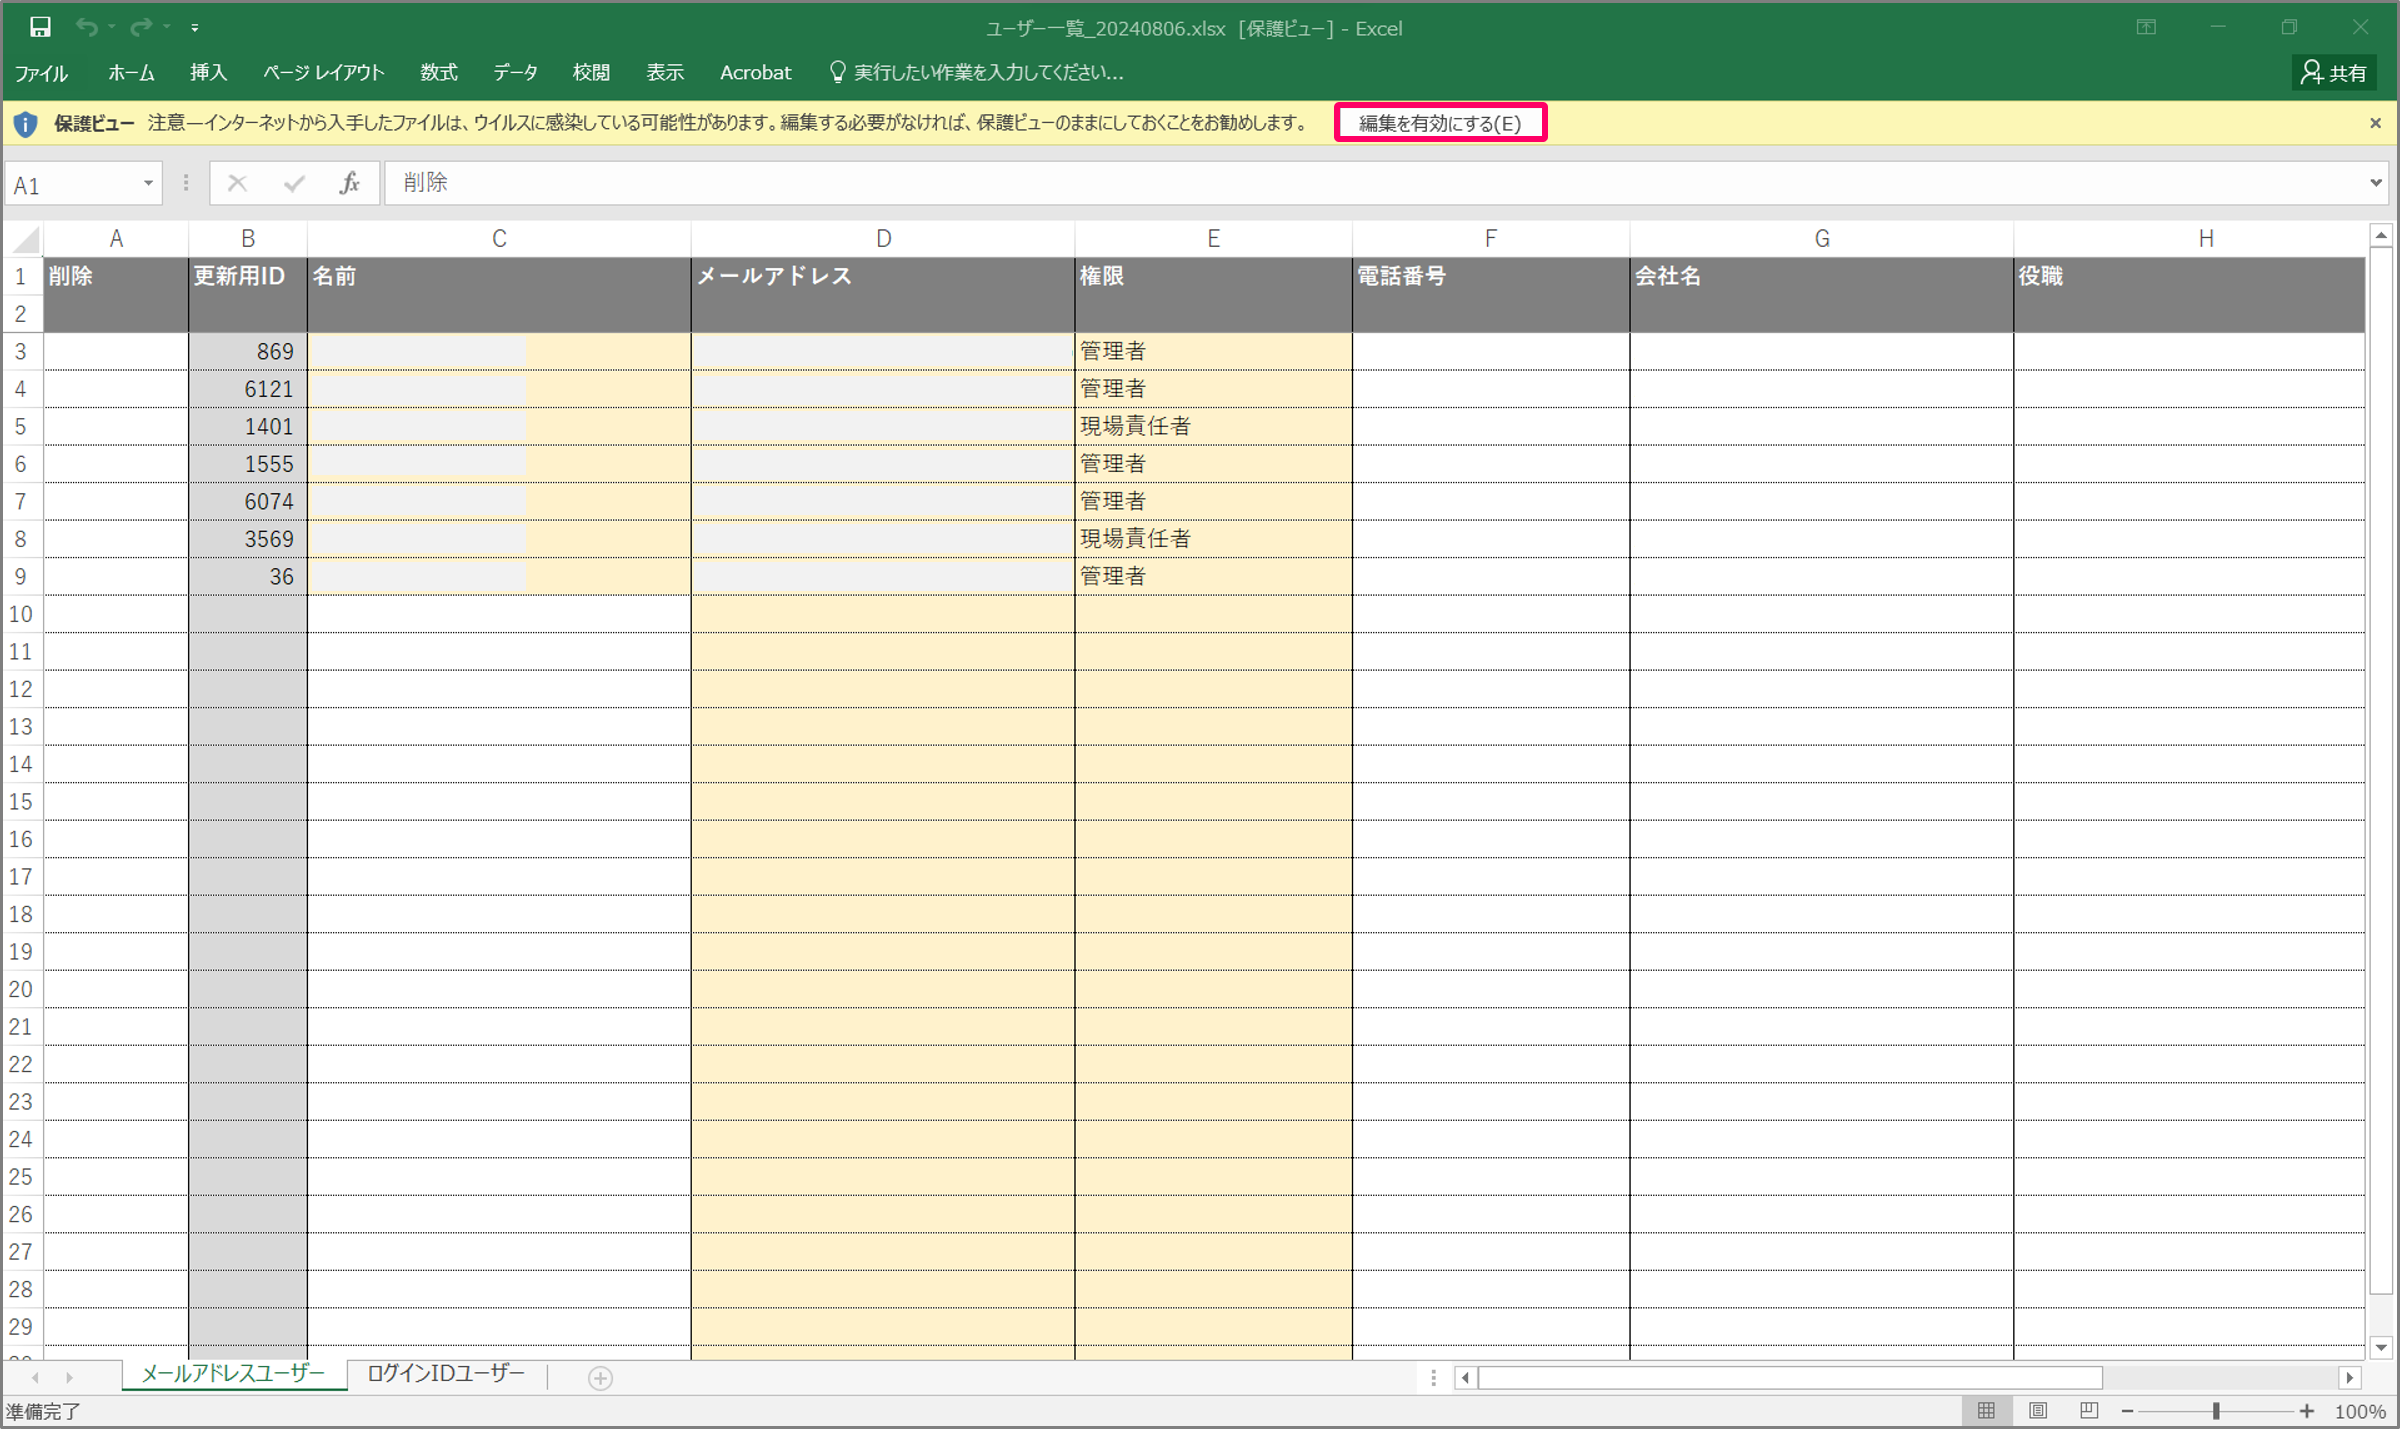
Task: Click 編集を有効にする(E) button
Action: (x=1440, y=123)
